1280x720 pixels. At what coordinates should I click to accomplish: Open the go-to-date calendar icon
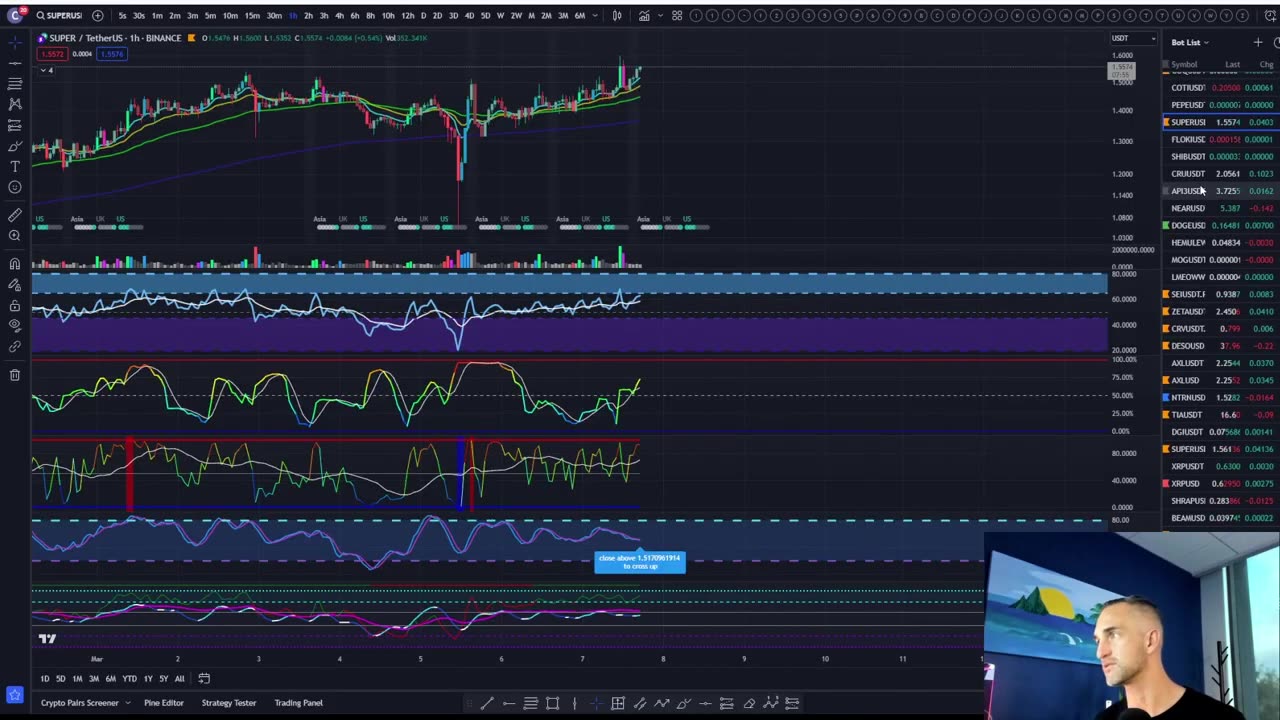(x=204, y=678)
